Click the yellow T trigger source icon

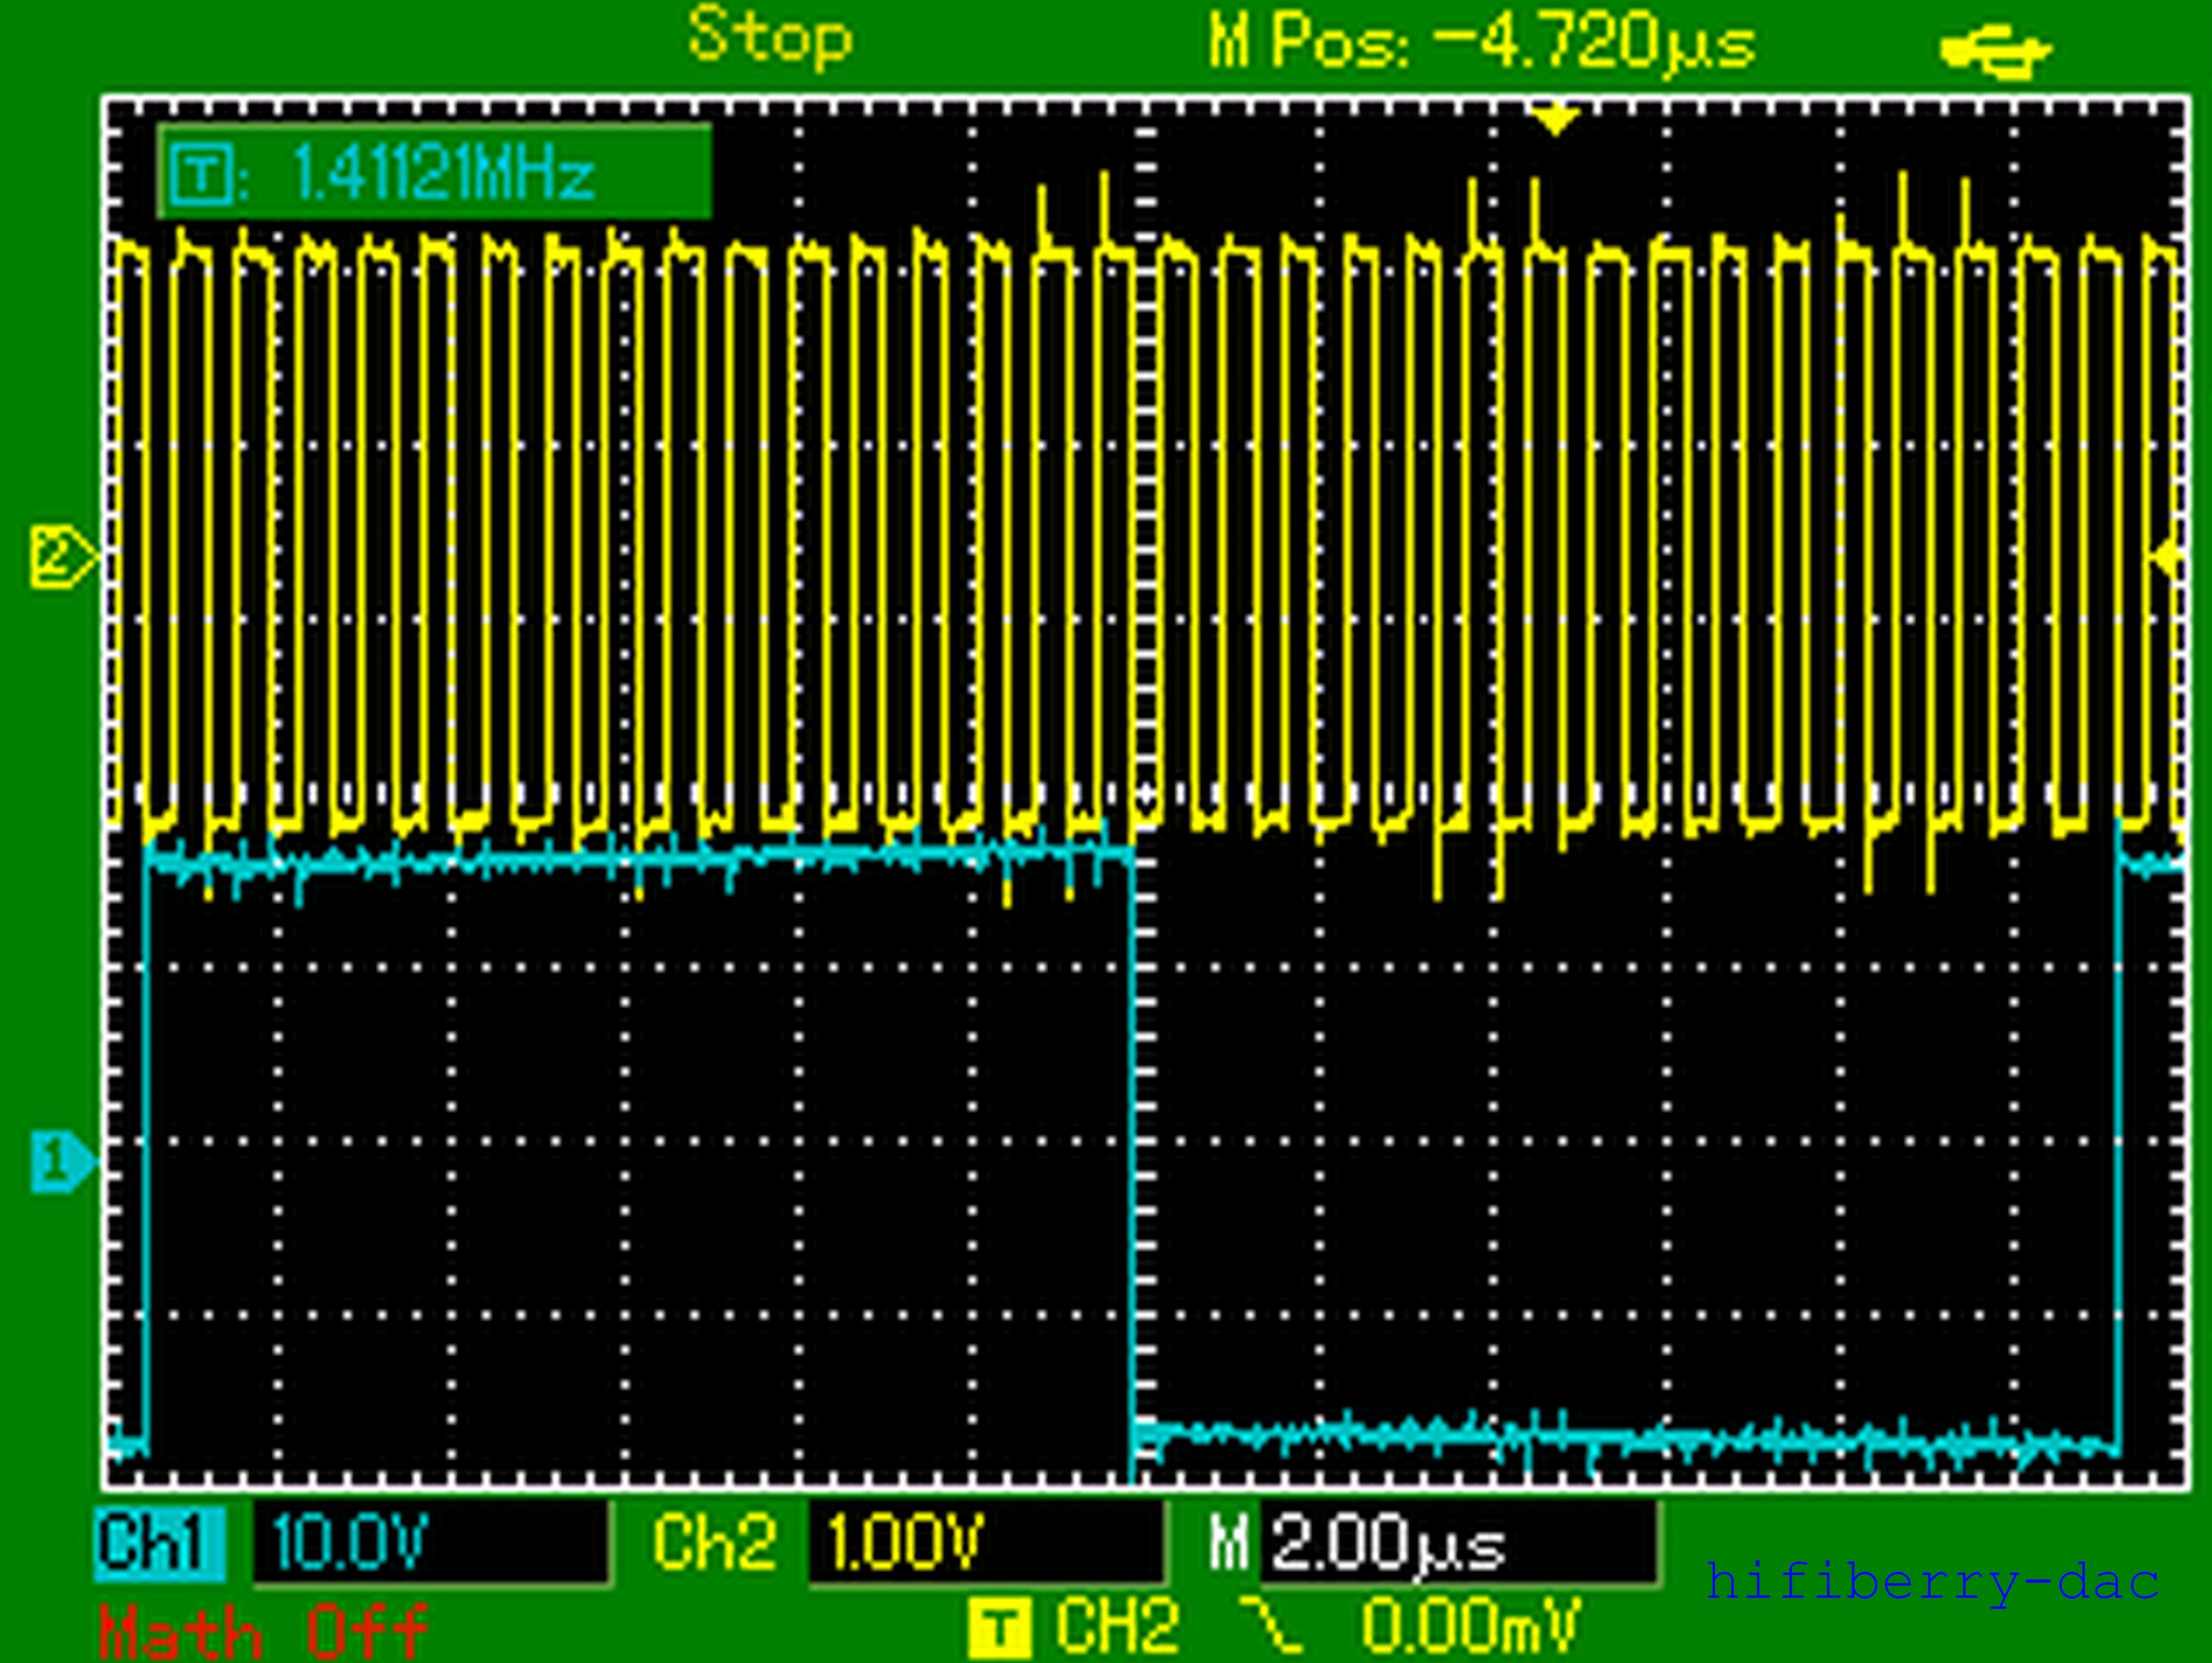[x=999, y=1628]
